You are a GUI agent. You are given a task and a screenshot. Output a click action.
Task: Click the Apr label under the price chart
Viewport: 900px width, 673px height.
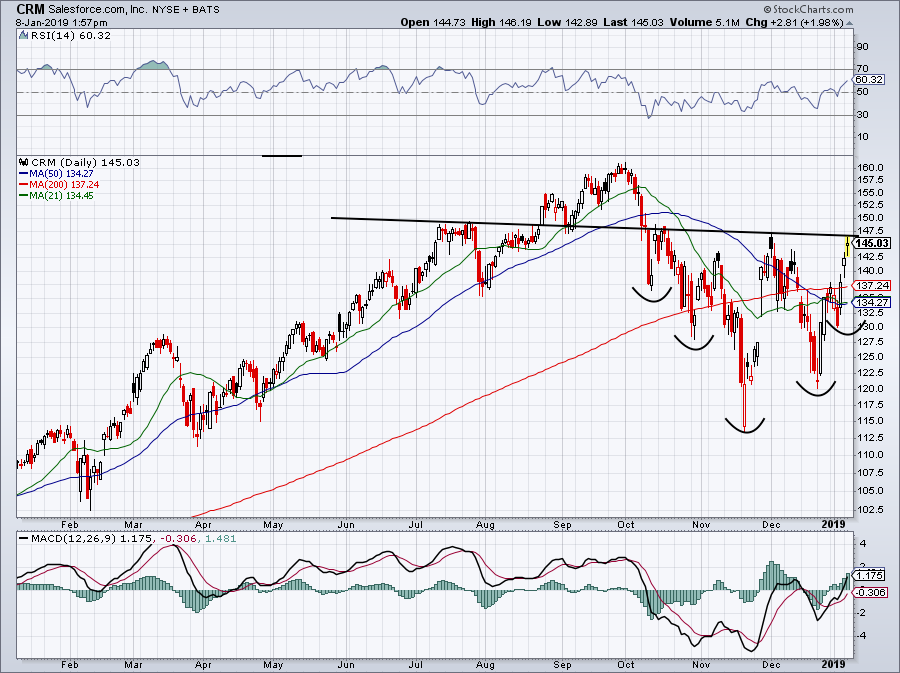203,525
